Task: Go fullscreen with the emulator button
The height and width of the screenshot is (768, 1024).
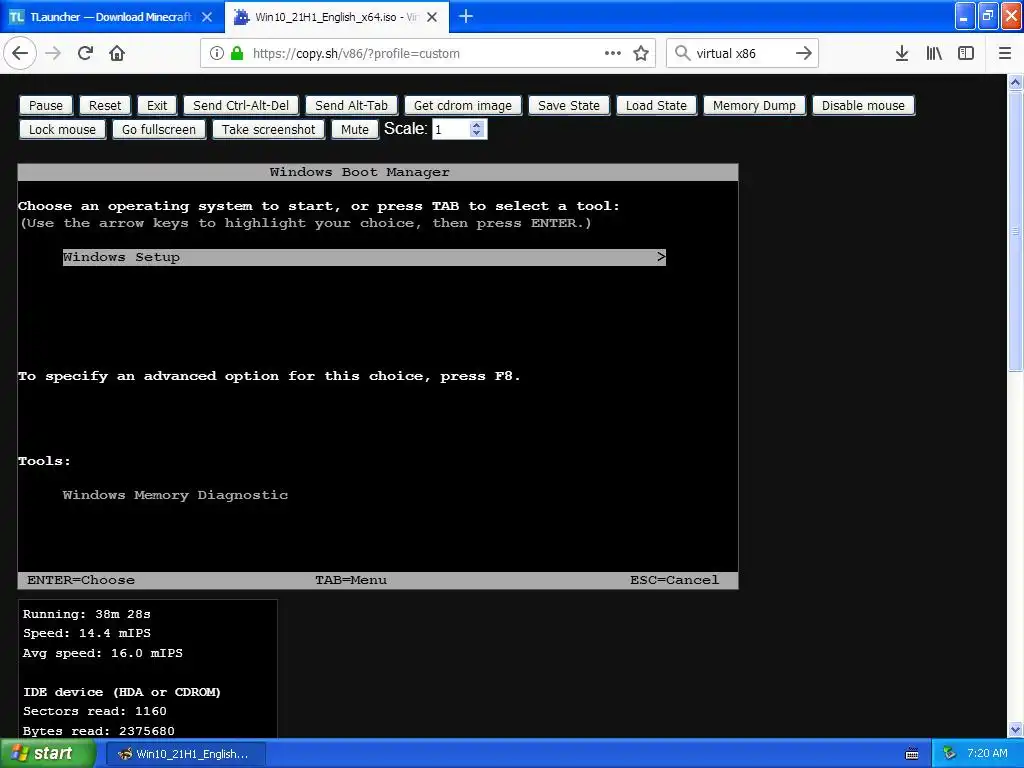Action: point(159,129)
